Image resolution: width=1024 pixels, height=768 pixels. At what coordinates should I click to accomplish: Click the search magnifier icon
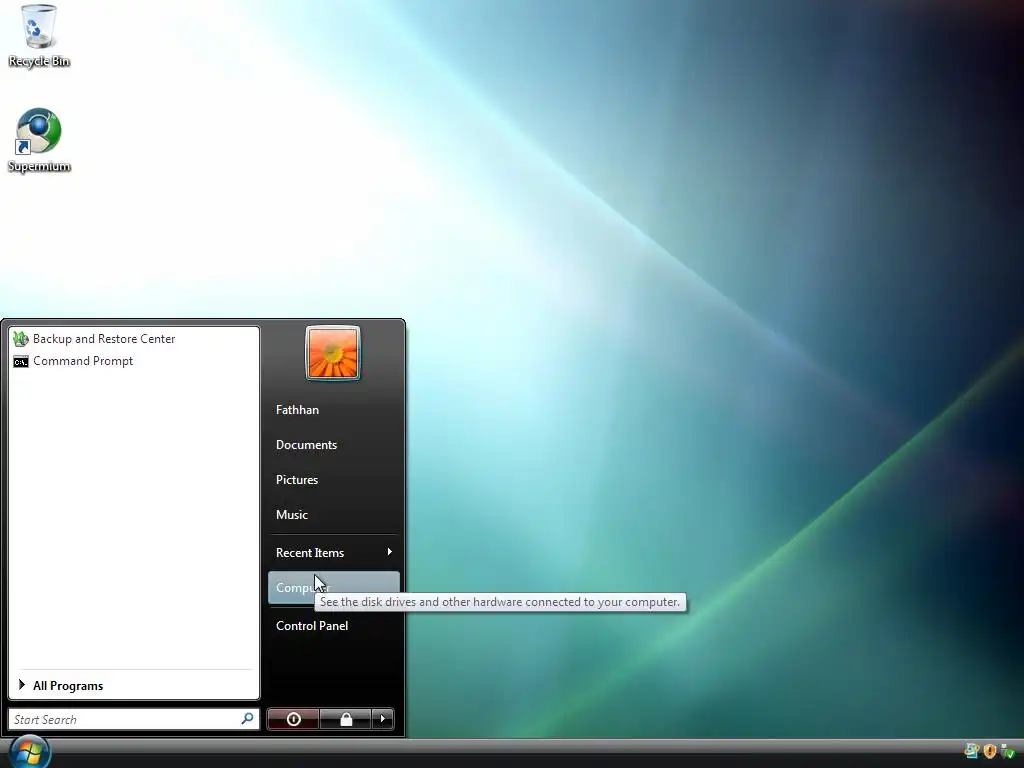point(248,719)
